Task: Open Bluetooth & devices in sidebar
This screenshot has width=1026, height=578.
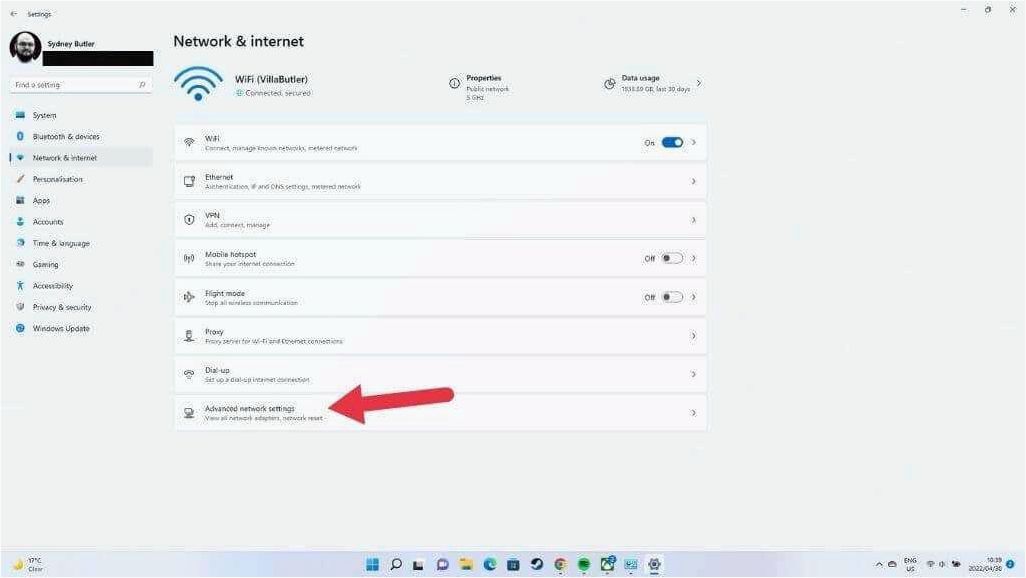Action: point(66,137)
